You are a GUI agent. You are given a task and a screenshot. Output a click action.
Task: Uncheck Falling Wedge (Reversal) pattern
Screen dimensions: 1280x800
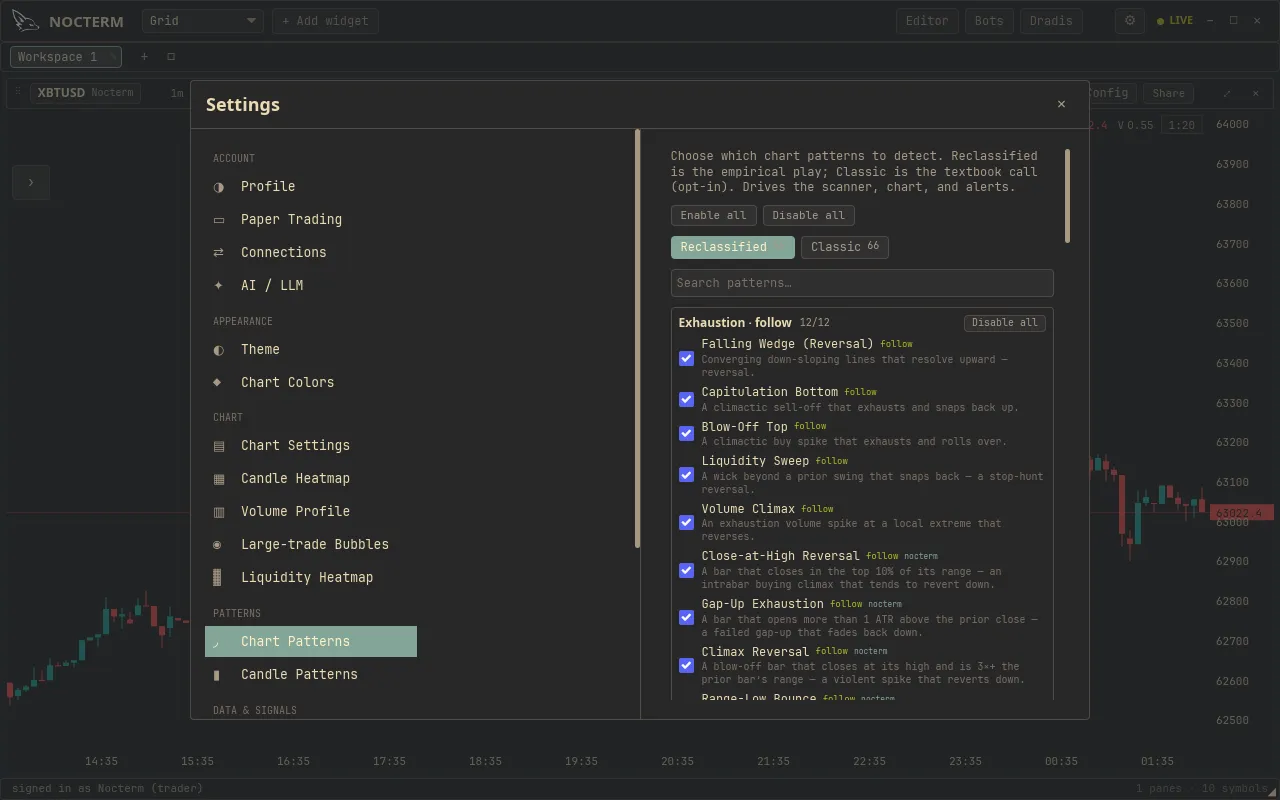(x=686, y=358)
